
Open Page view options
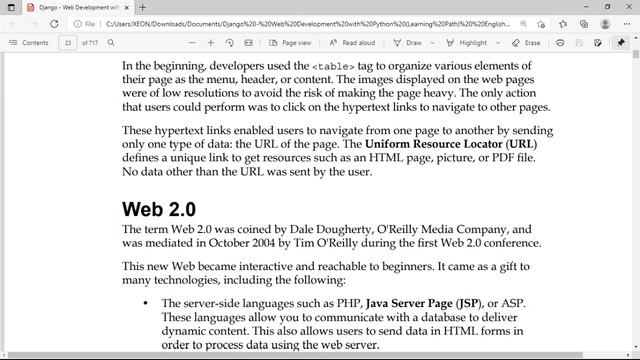[290, 43]
